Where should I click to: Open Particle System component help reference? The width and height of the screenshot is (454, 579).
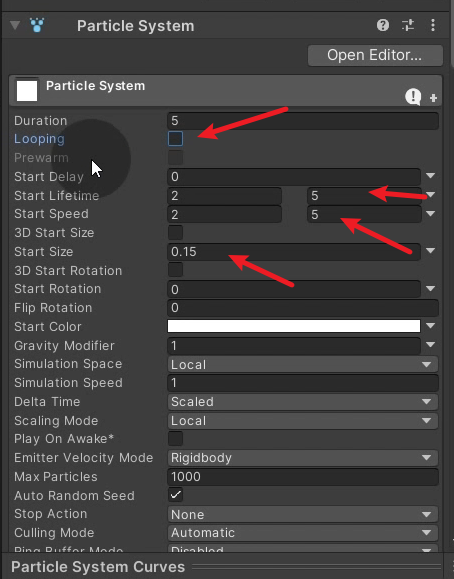click(383, 25)
